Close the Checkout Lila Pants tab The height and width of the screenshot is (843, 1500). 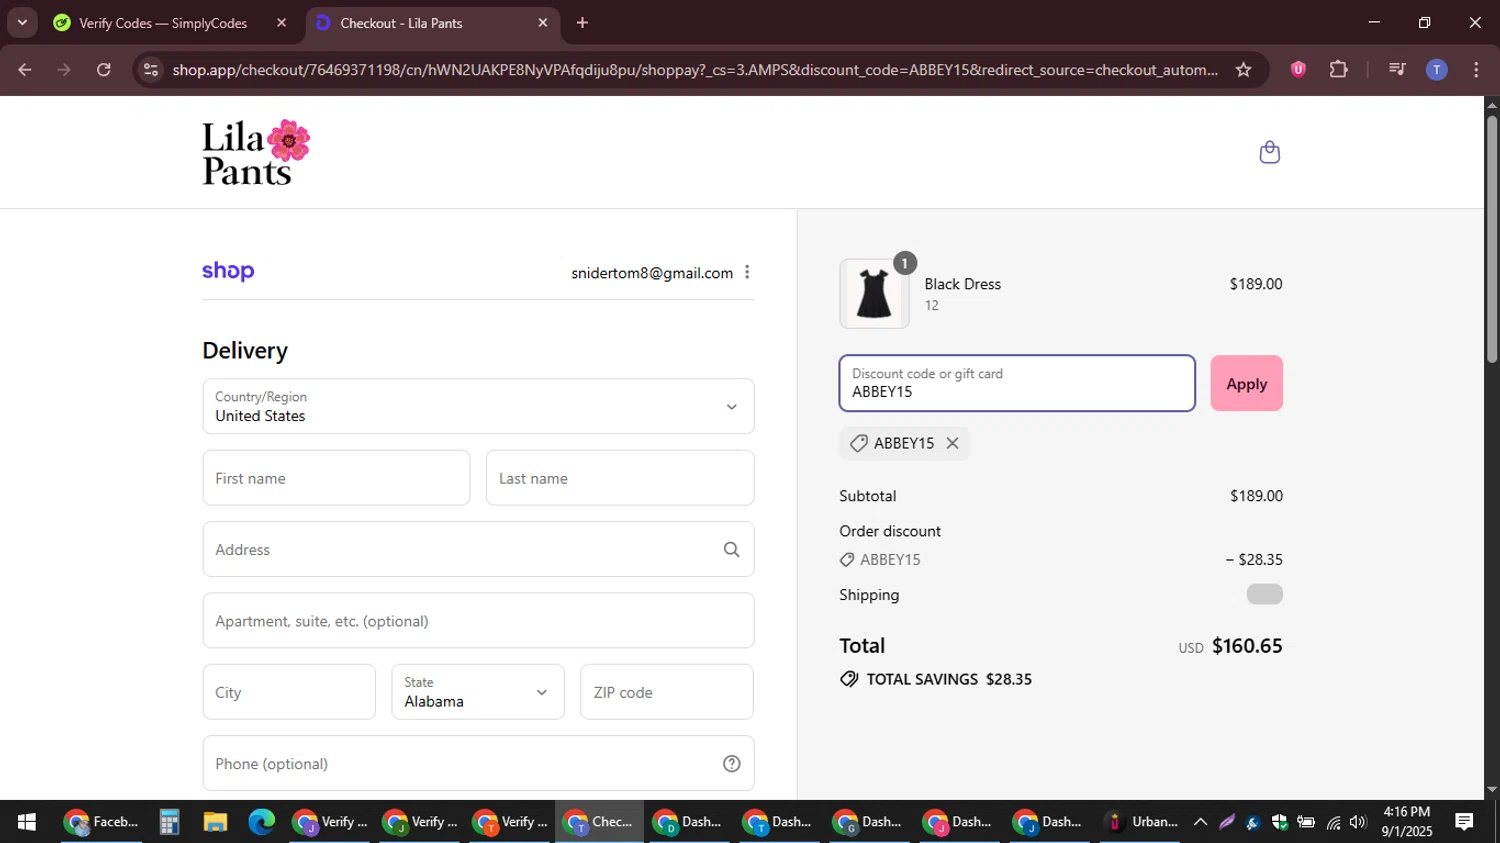click(x=543, y=22)
